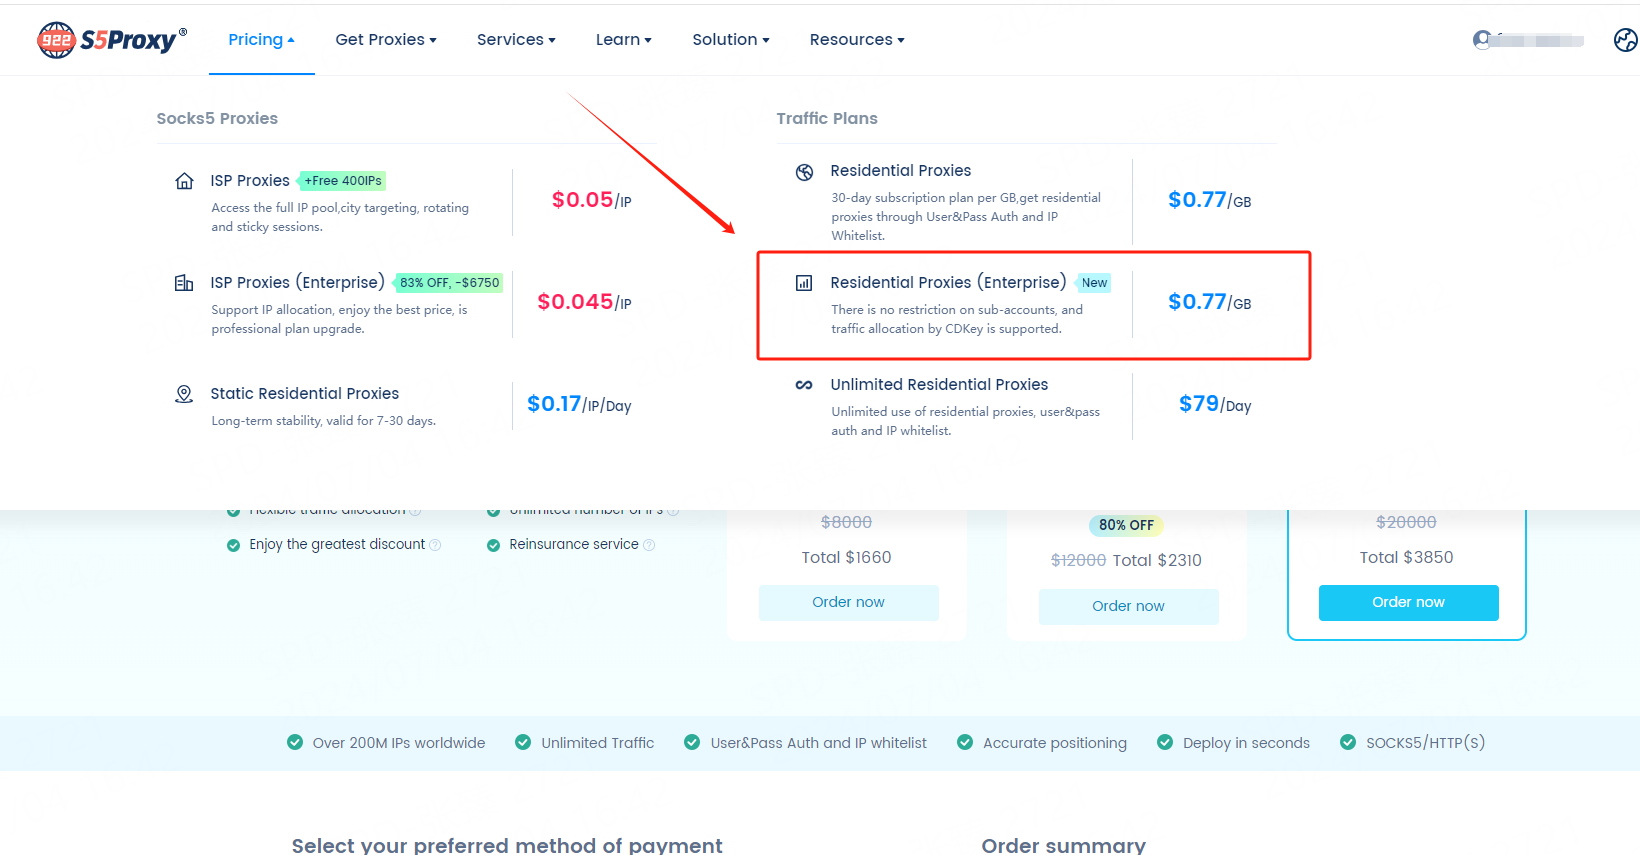The height and width of the screenshot is (855, 1640).
Task: Click info icon beside Enjoy the greatest discount
Action: click(435, 545)
